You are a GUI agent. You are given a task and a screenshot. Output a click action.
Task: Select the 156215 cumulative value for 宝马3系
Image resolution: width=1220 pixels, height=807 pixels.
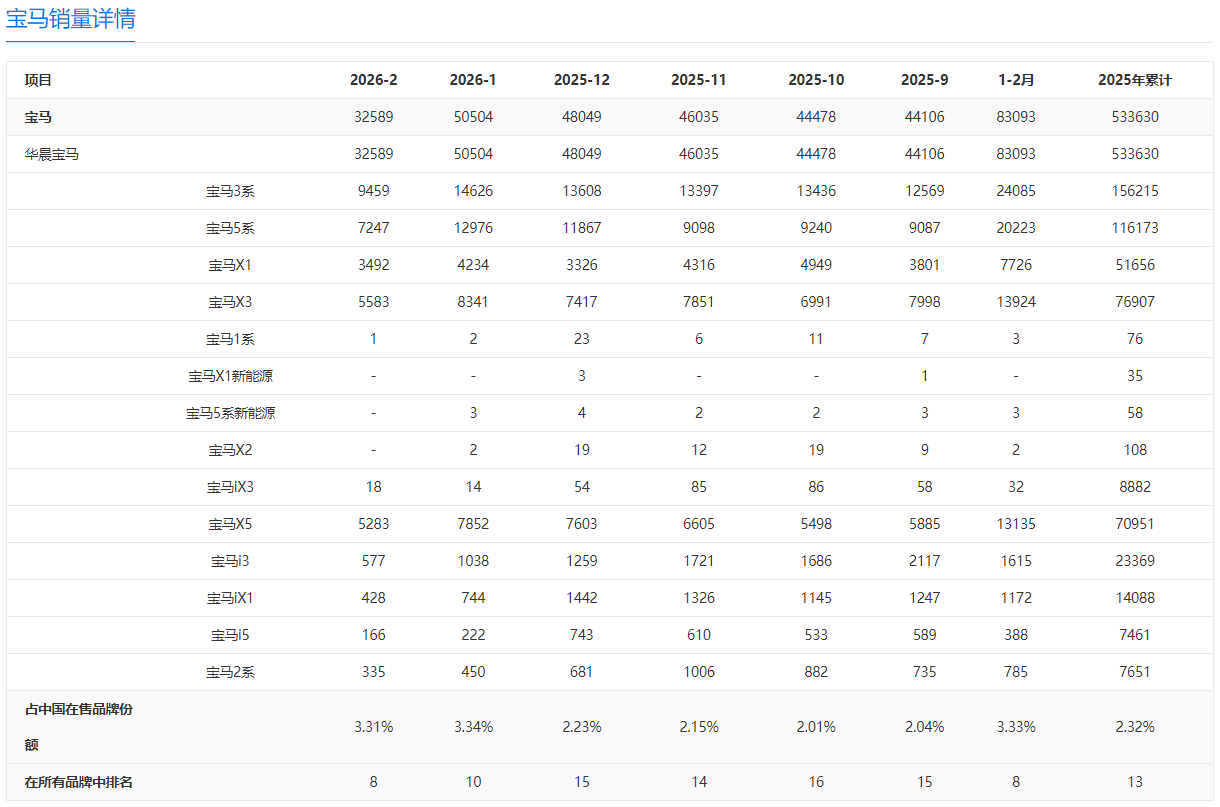1135,191
